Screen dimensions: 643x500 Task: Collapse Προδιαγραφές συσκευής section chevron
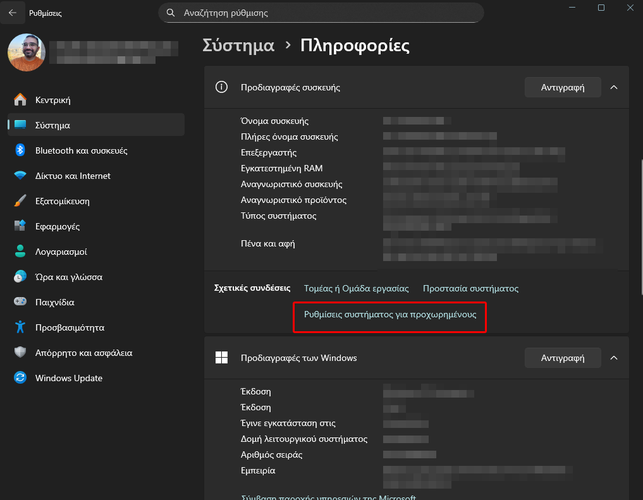(613, 87)
